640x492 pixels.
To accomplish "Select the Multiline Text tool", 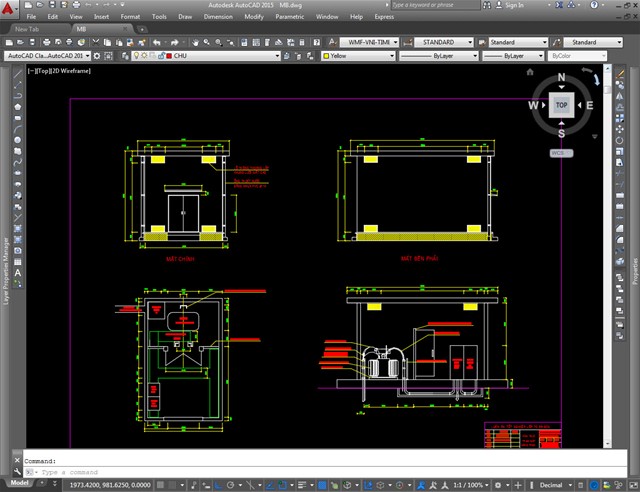I will pyautogui.click(x=18, y=273).
